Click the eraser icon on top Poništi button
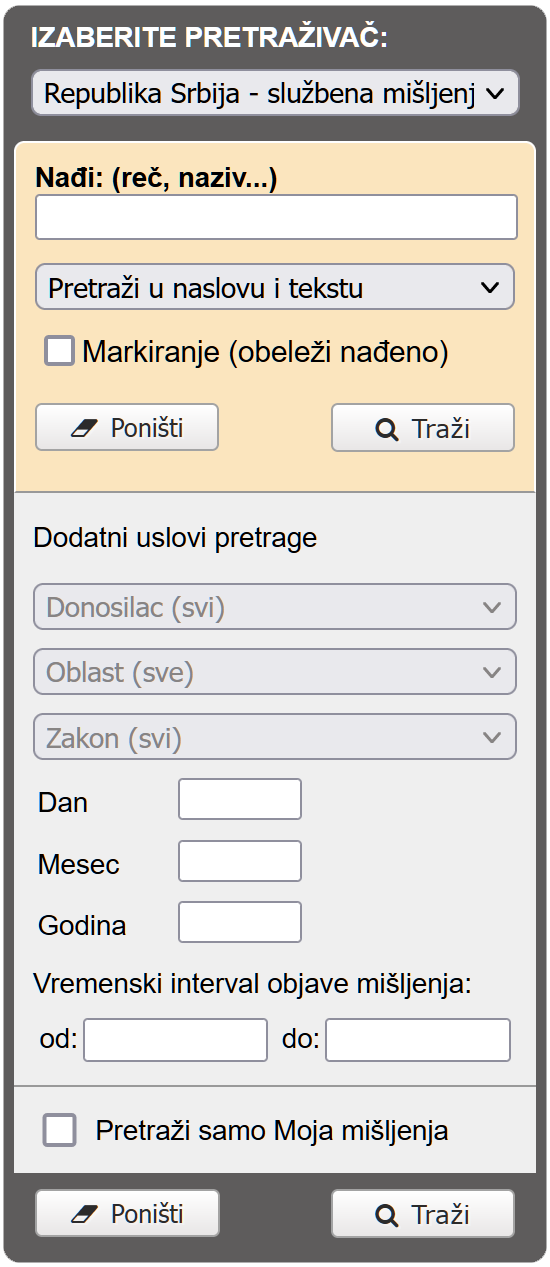The width and height of the screenshot is (550, 1267). 87,429
